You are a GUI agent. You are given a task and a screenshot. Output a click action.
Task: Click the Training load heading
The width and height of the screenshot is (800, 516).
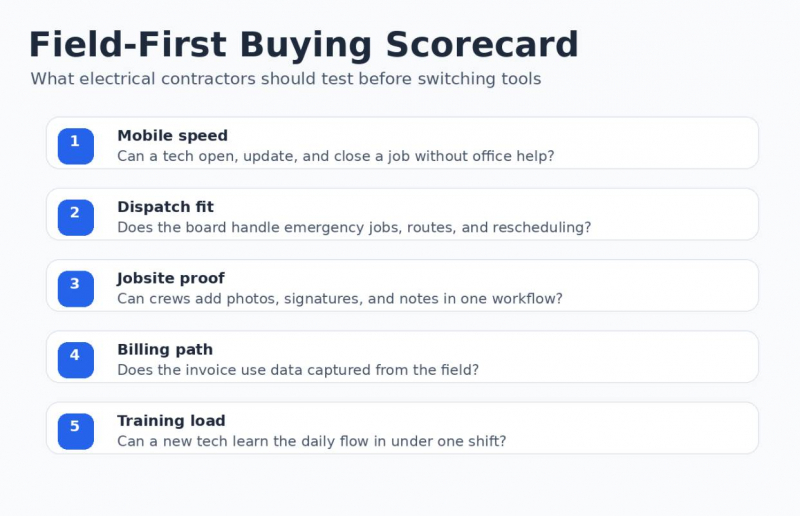click(x=171, y=421)
